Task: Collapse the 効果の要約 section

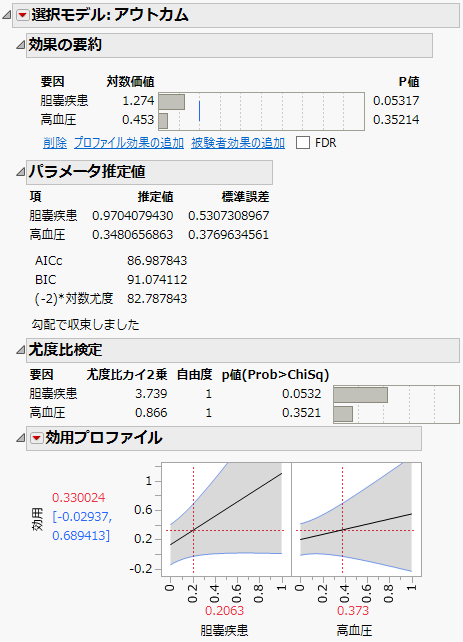Action: tap(20, 45)
